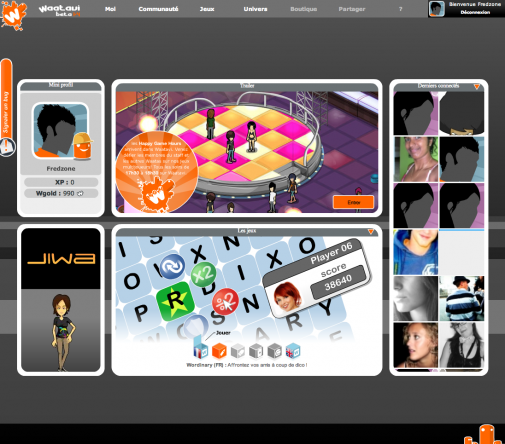This screenshot has width=505, height=444.
Task: Expand the Derniers connectés panel arrow
Action: 477,87
